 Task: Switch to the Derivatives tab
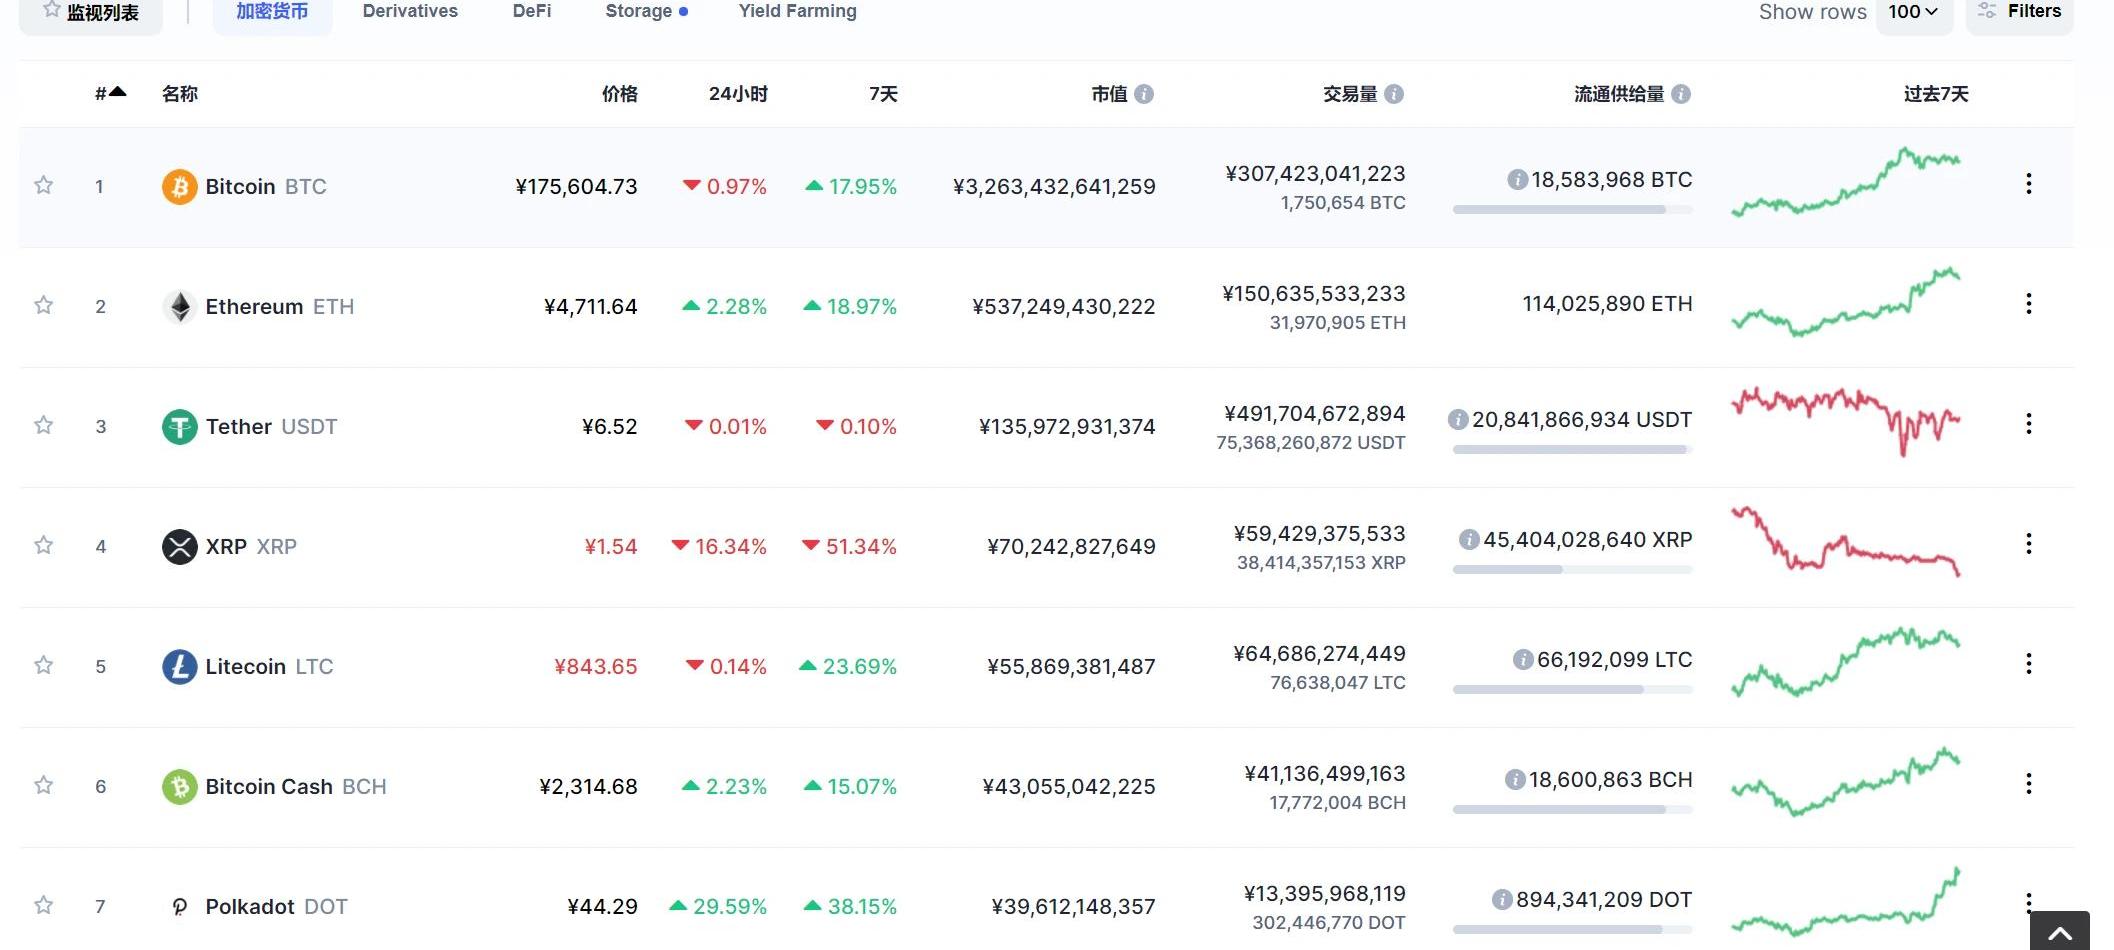[x=410, y=11]
